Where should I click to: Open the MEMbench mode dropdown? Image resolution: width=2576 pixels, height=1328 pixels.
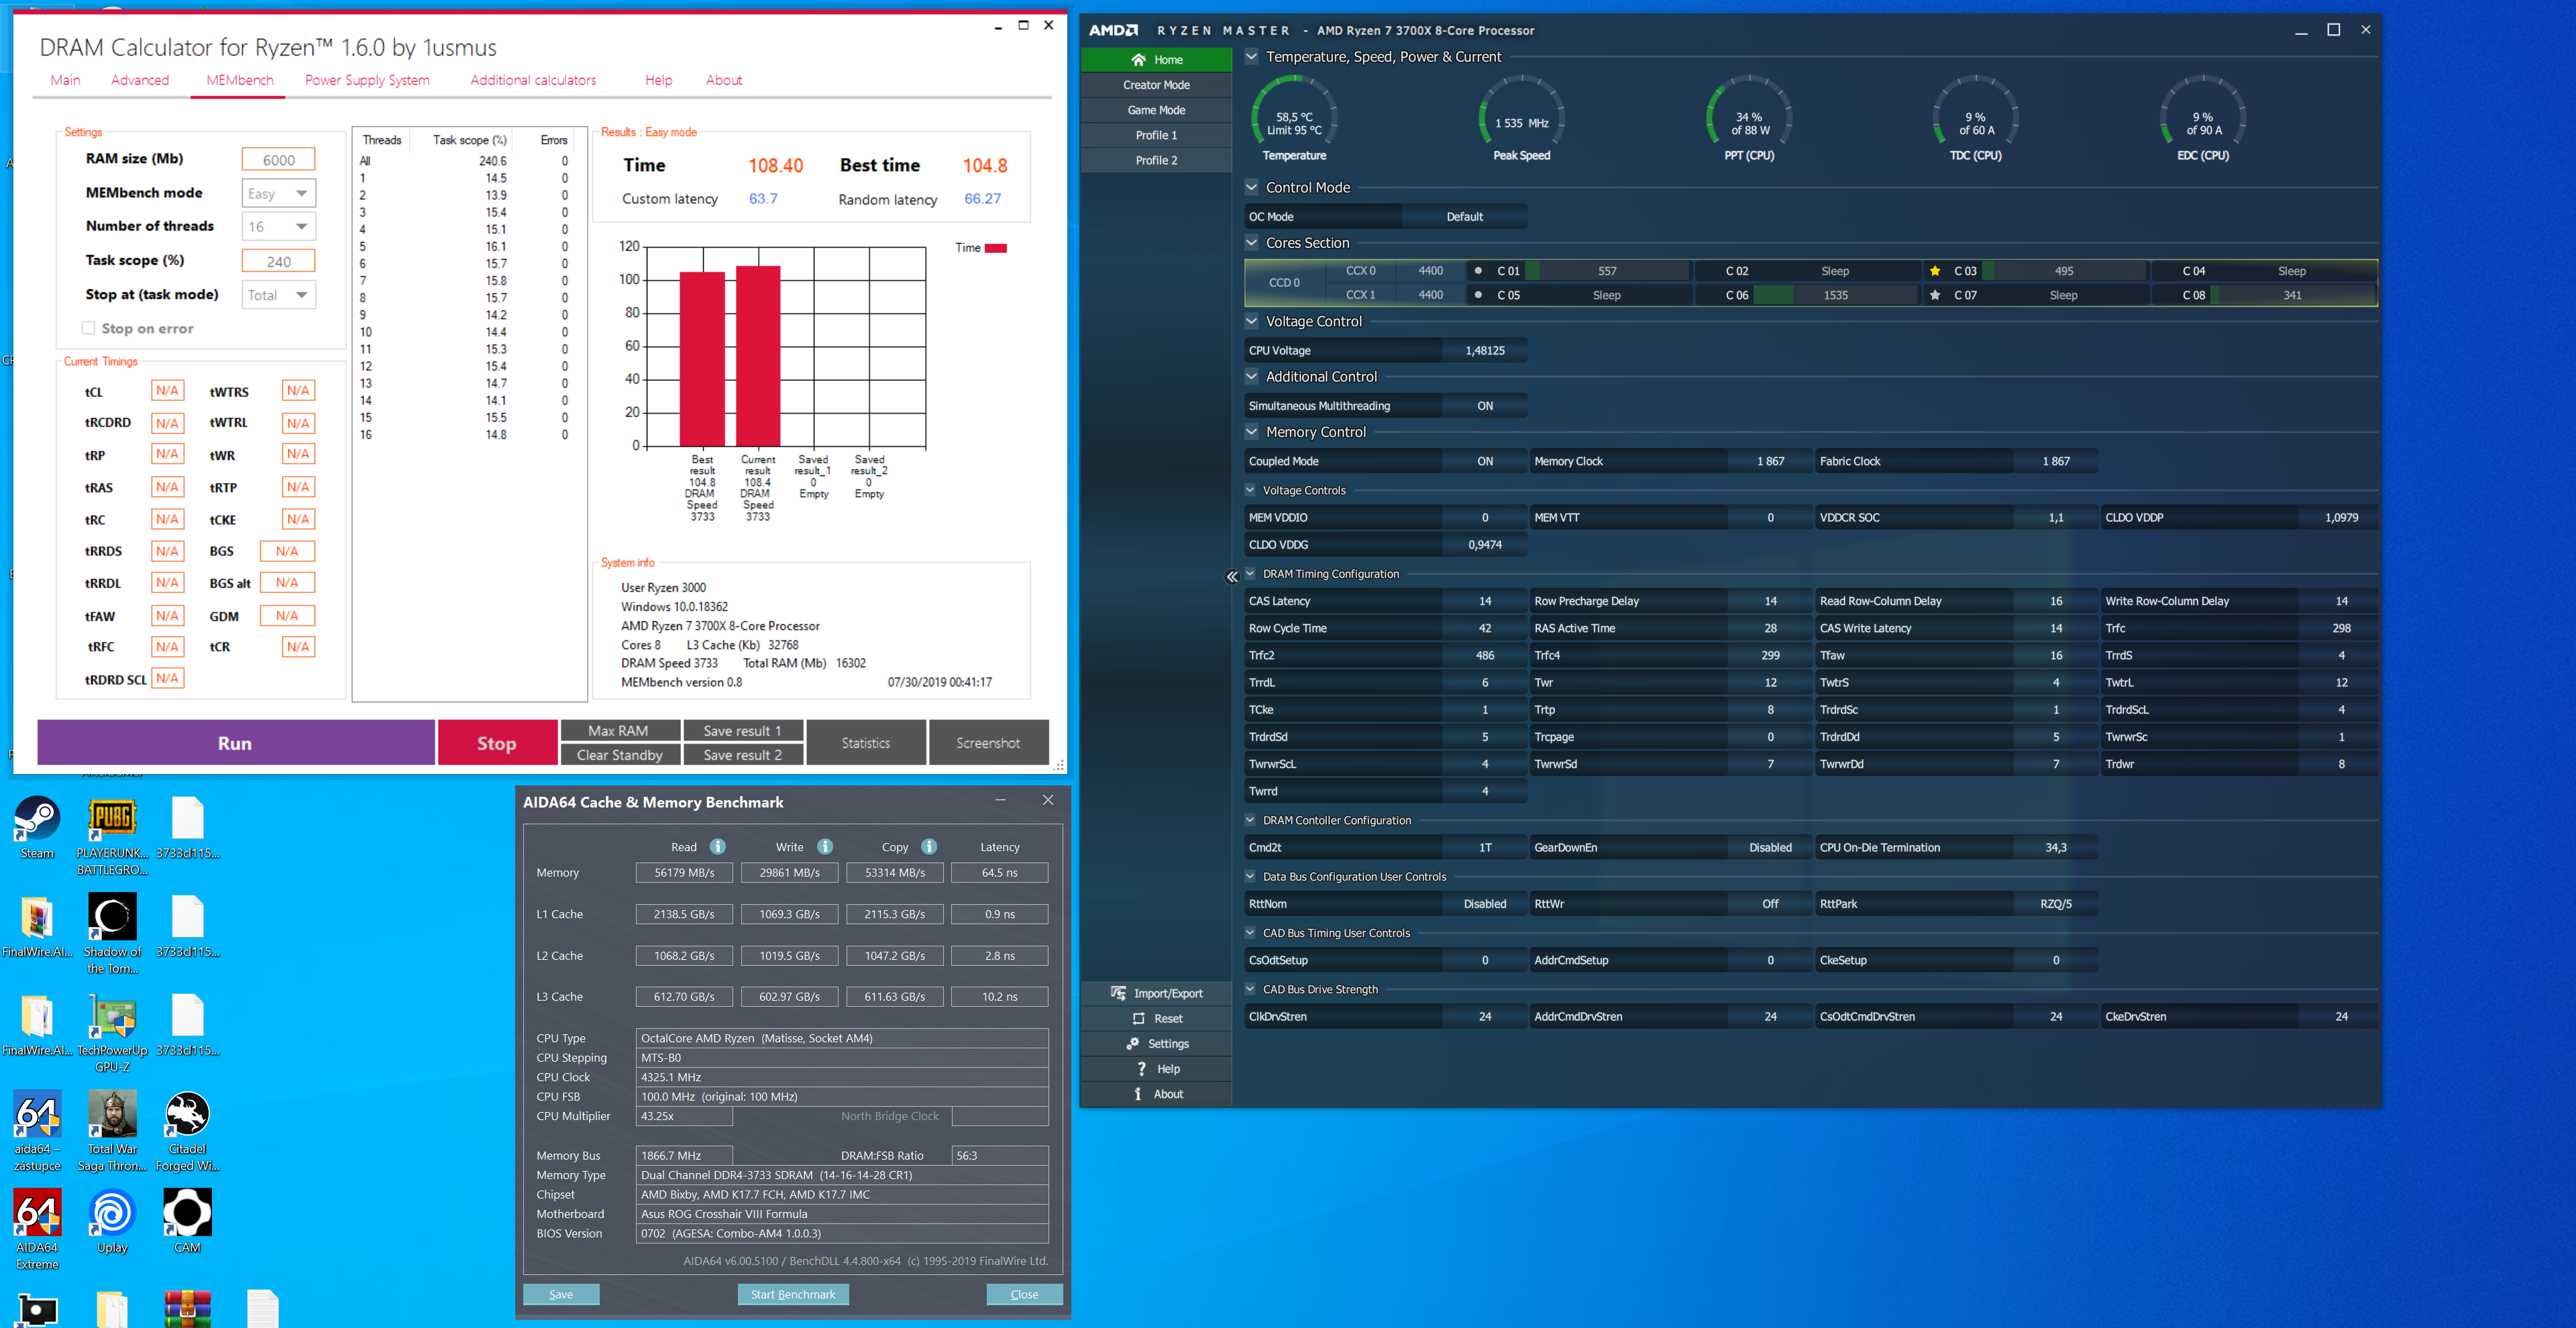(x=279, y=193)
